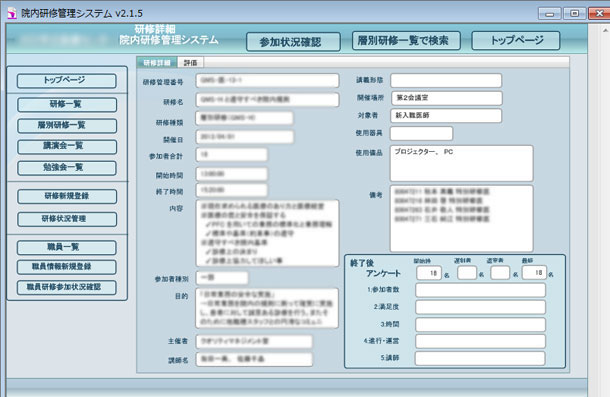Image resolution: width=610 pixels, height=397 pixels.
Task: Click the 開始時 count field
Action: (x=429, y=273)
